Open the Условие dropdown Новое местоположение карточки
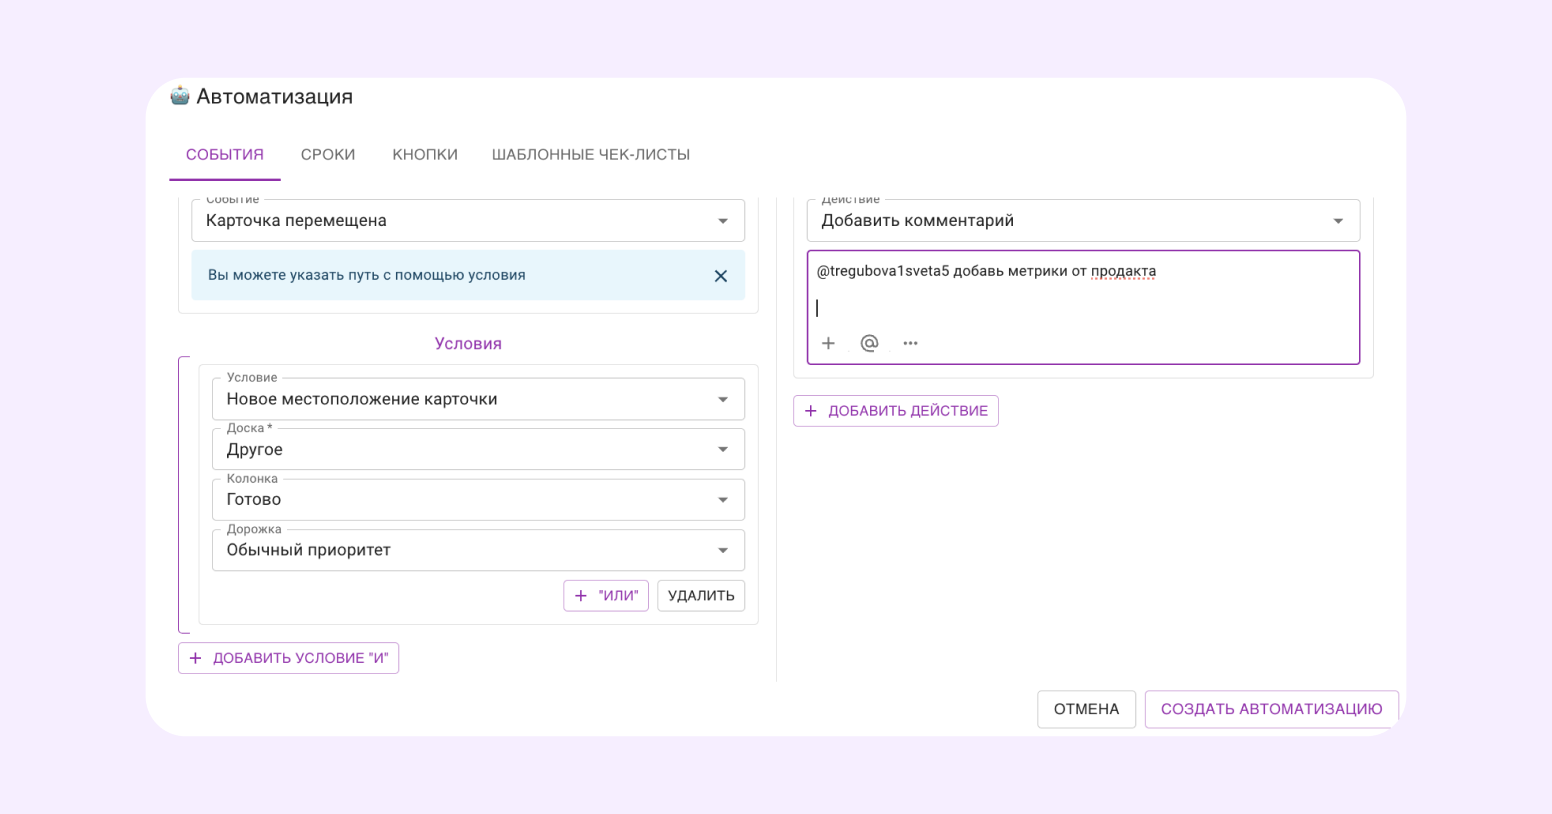This screenshot has height=814, width=1552. coord(477,399)
